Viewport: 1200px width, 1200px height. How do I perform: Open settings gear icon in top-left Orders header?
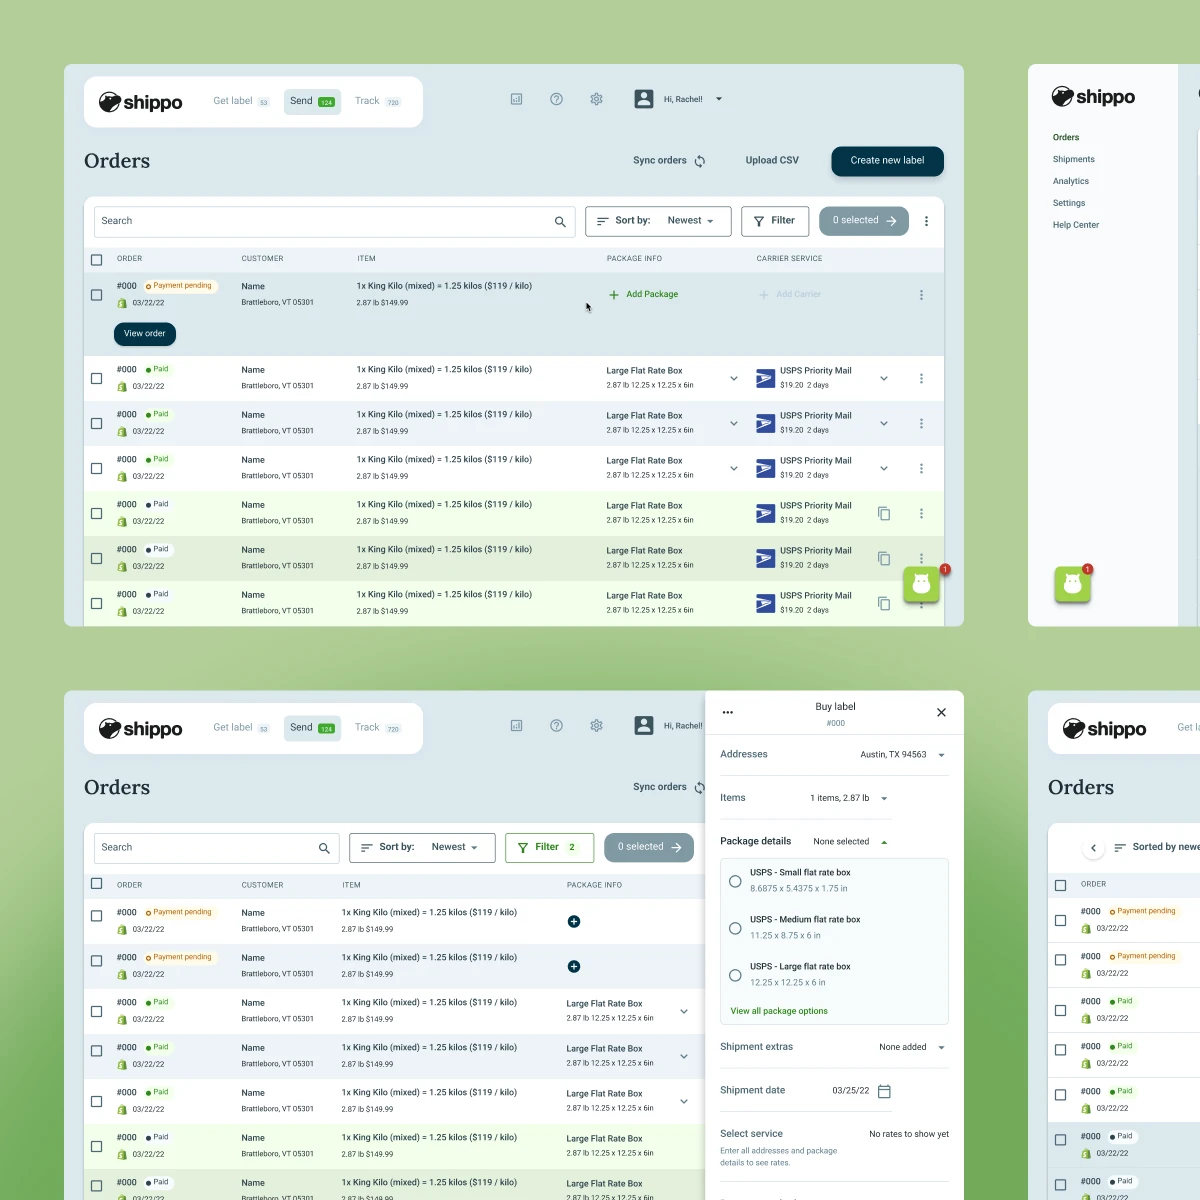(596, 99)
